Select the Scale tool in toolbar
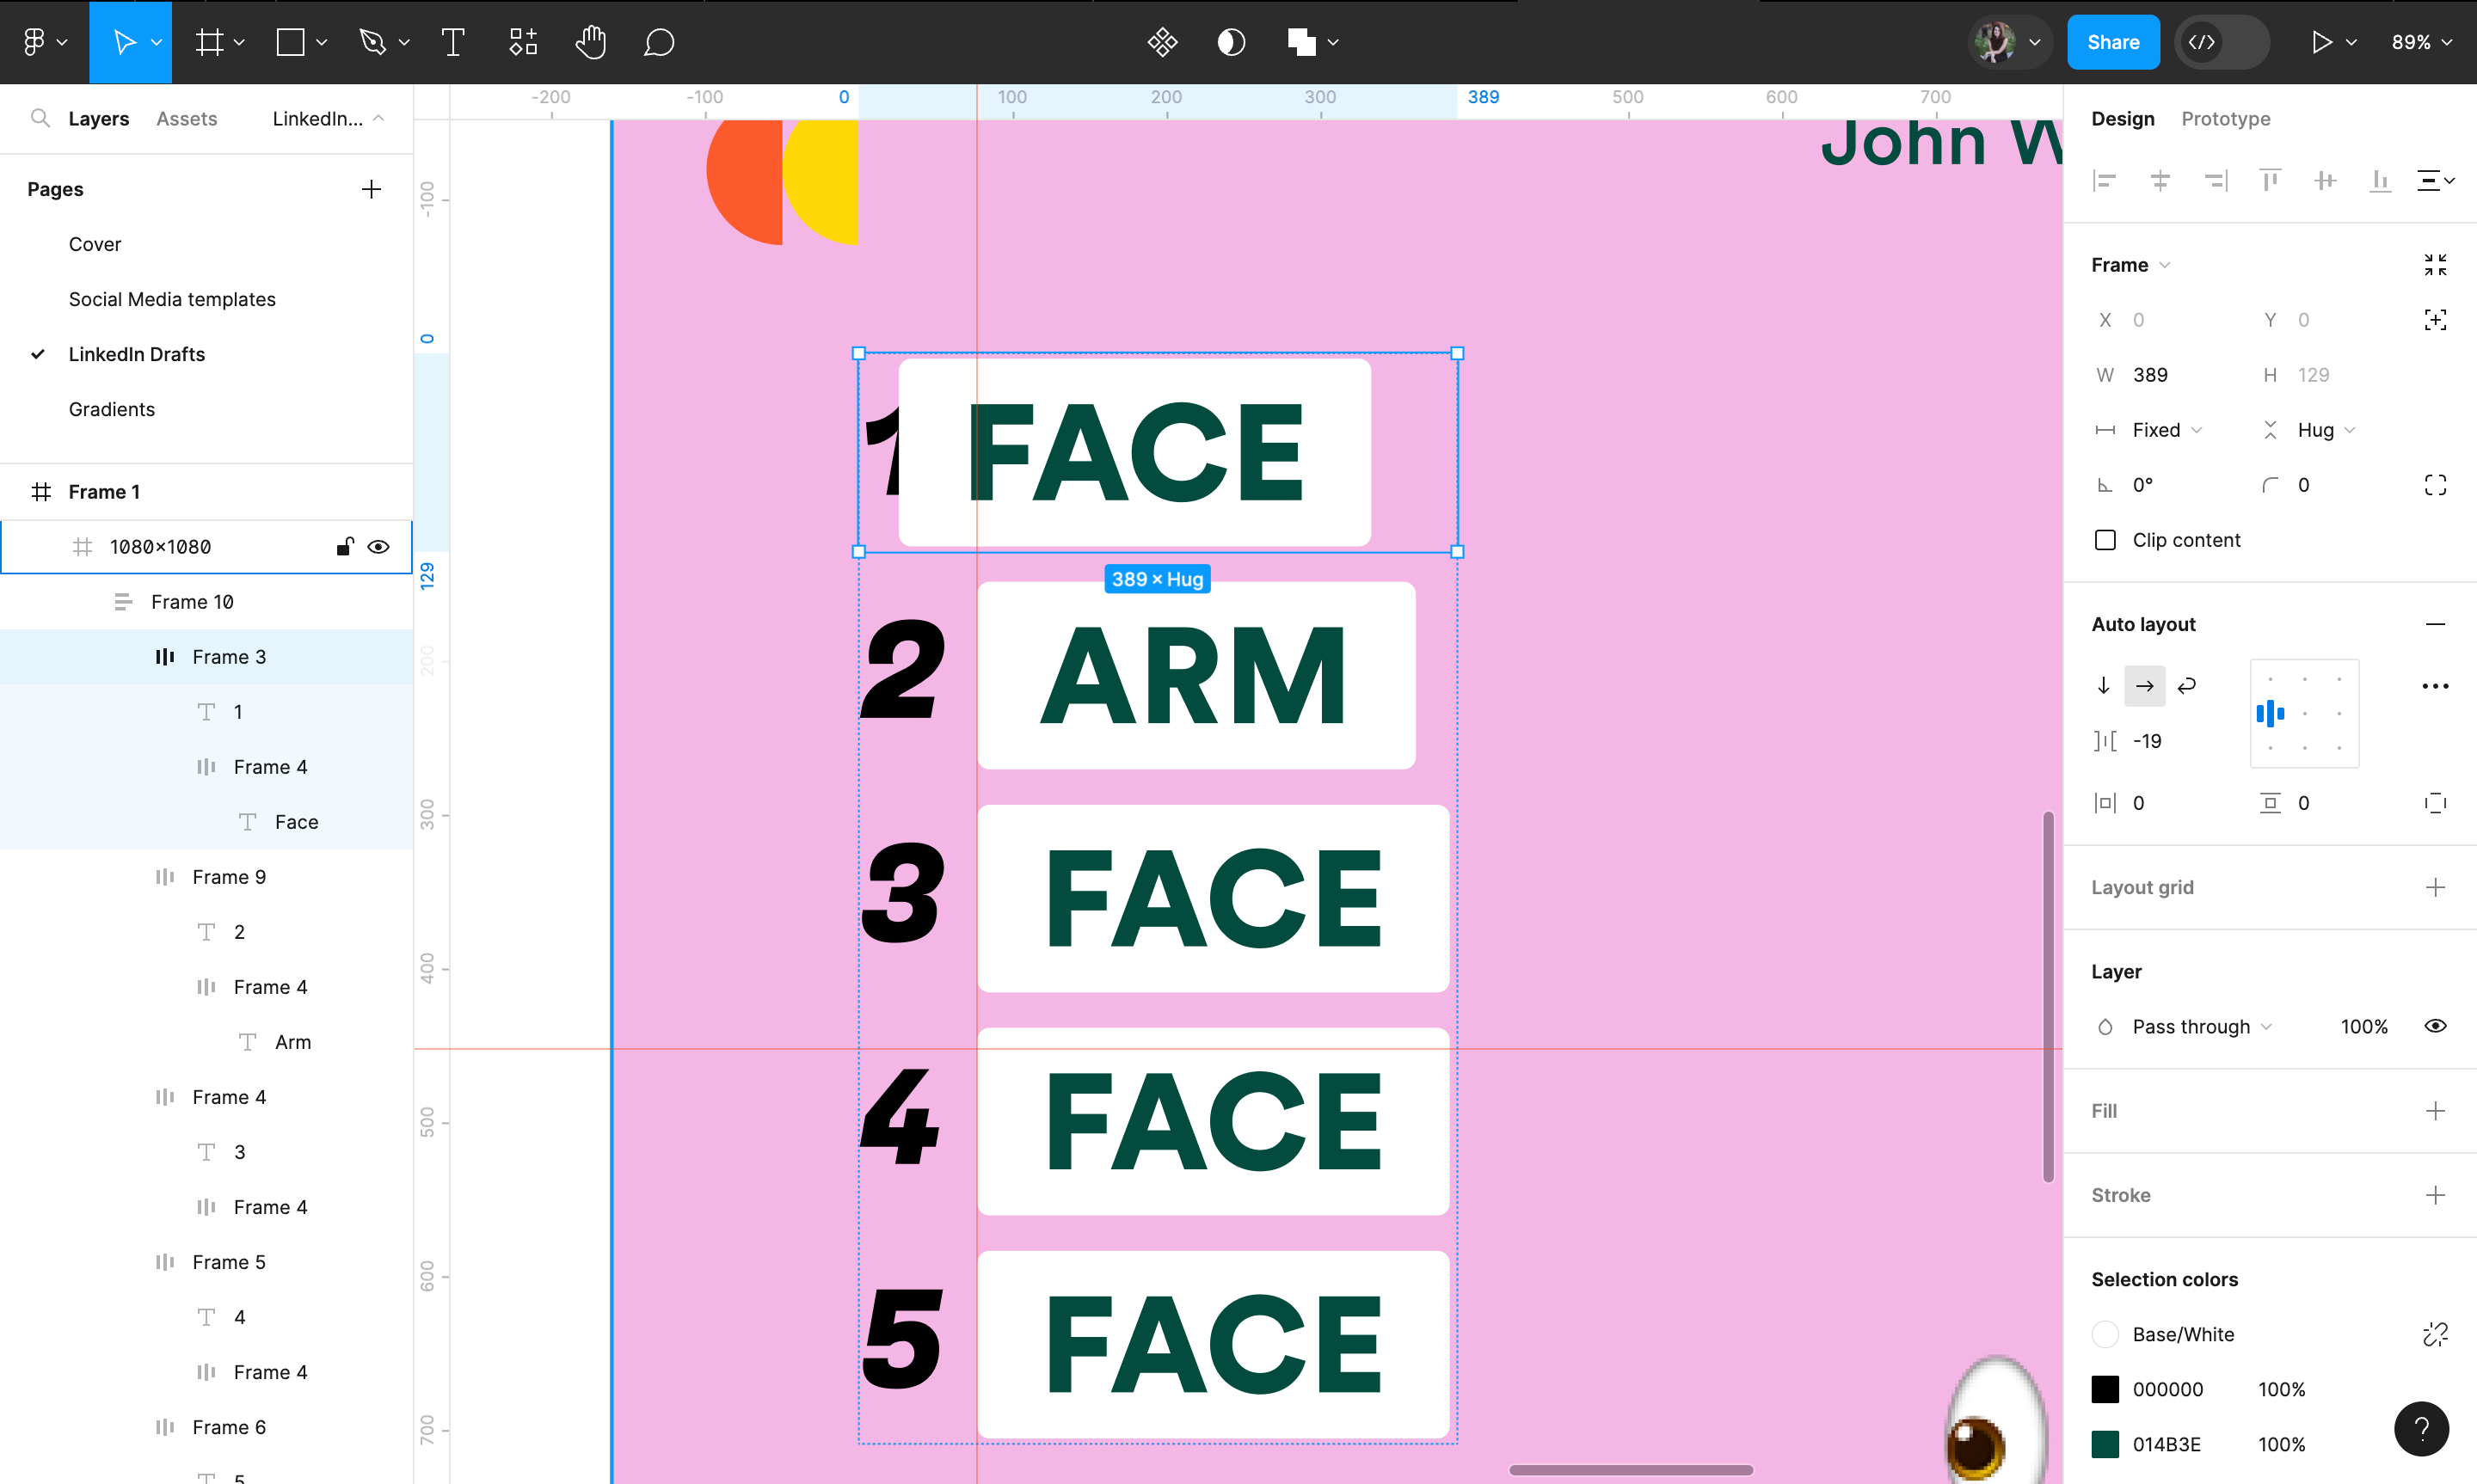This screenshot has height=1484, width=2477. pyautogui.click(x=156, y=42)
